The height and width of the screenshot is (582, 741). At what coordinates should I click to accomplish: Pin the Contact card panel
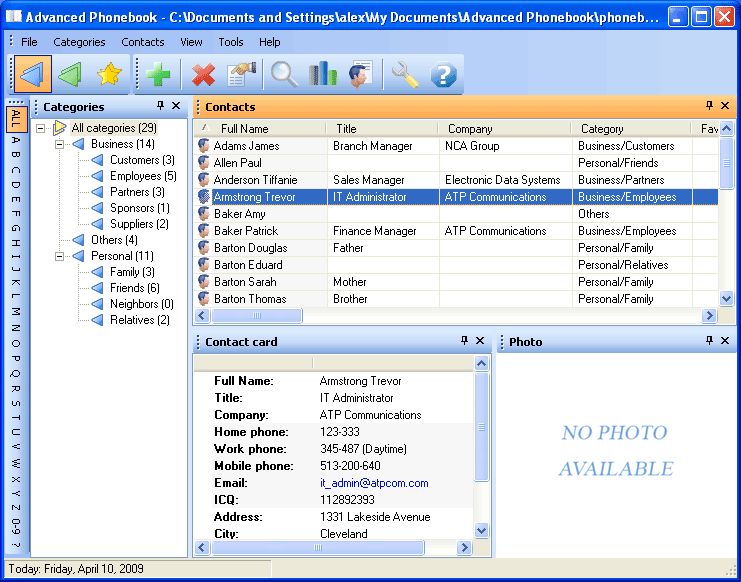click(464, 341)
